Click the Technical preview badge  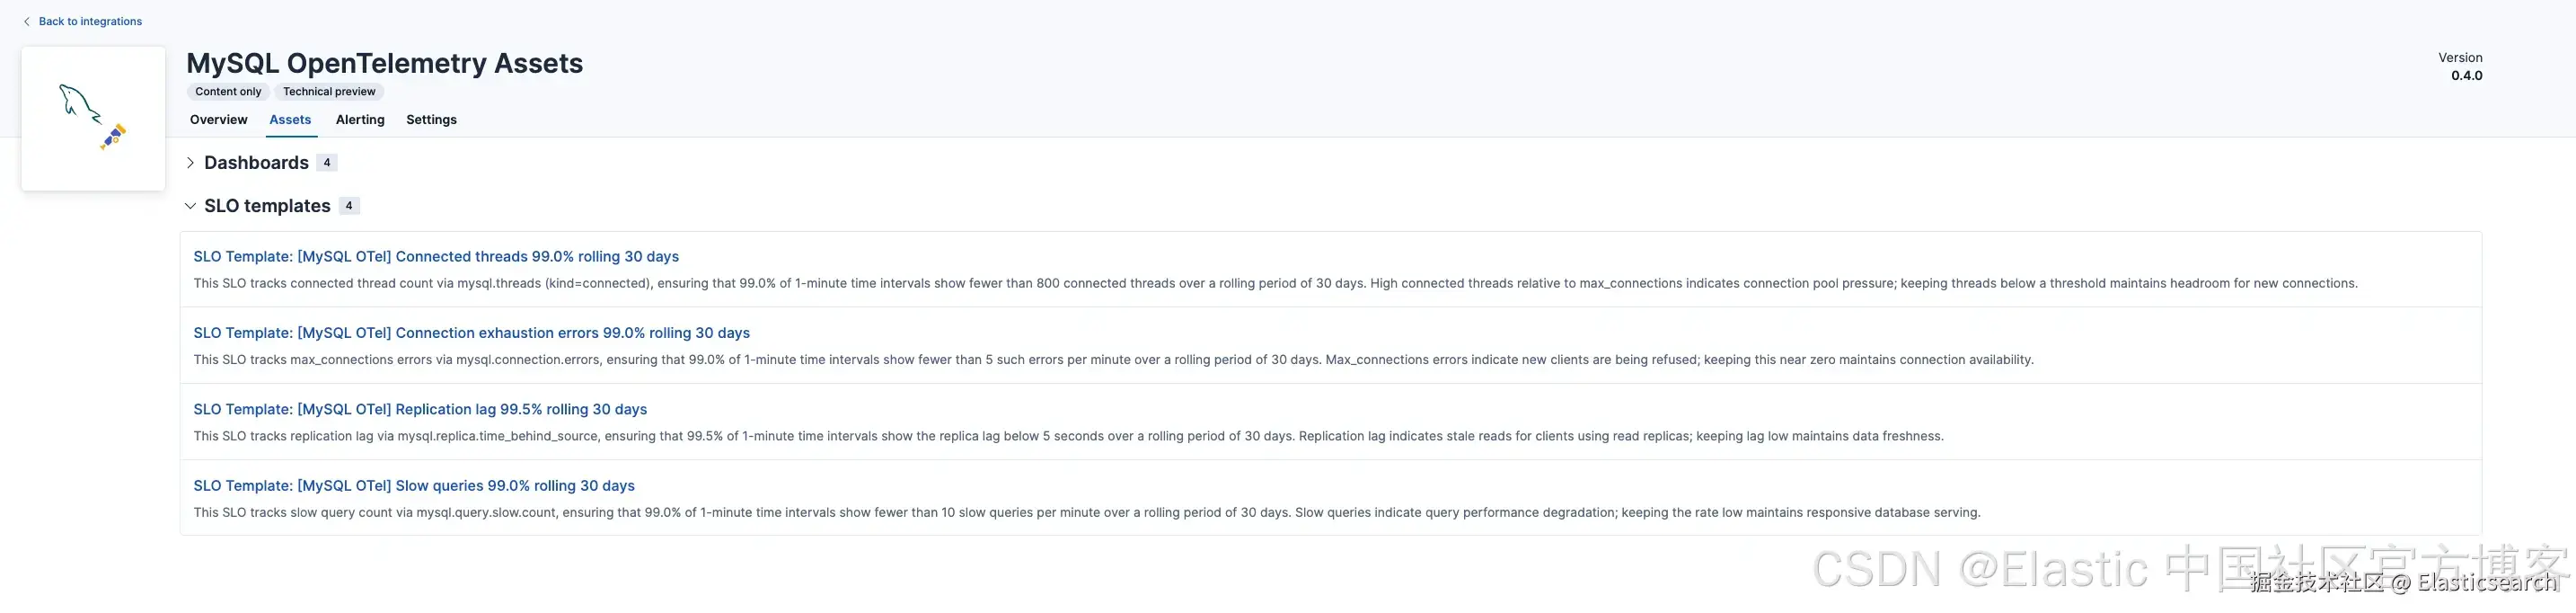pyautogui.click(x=329, y=92)
